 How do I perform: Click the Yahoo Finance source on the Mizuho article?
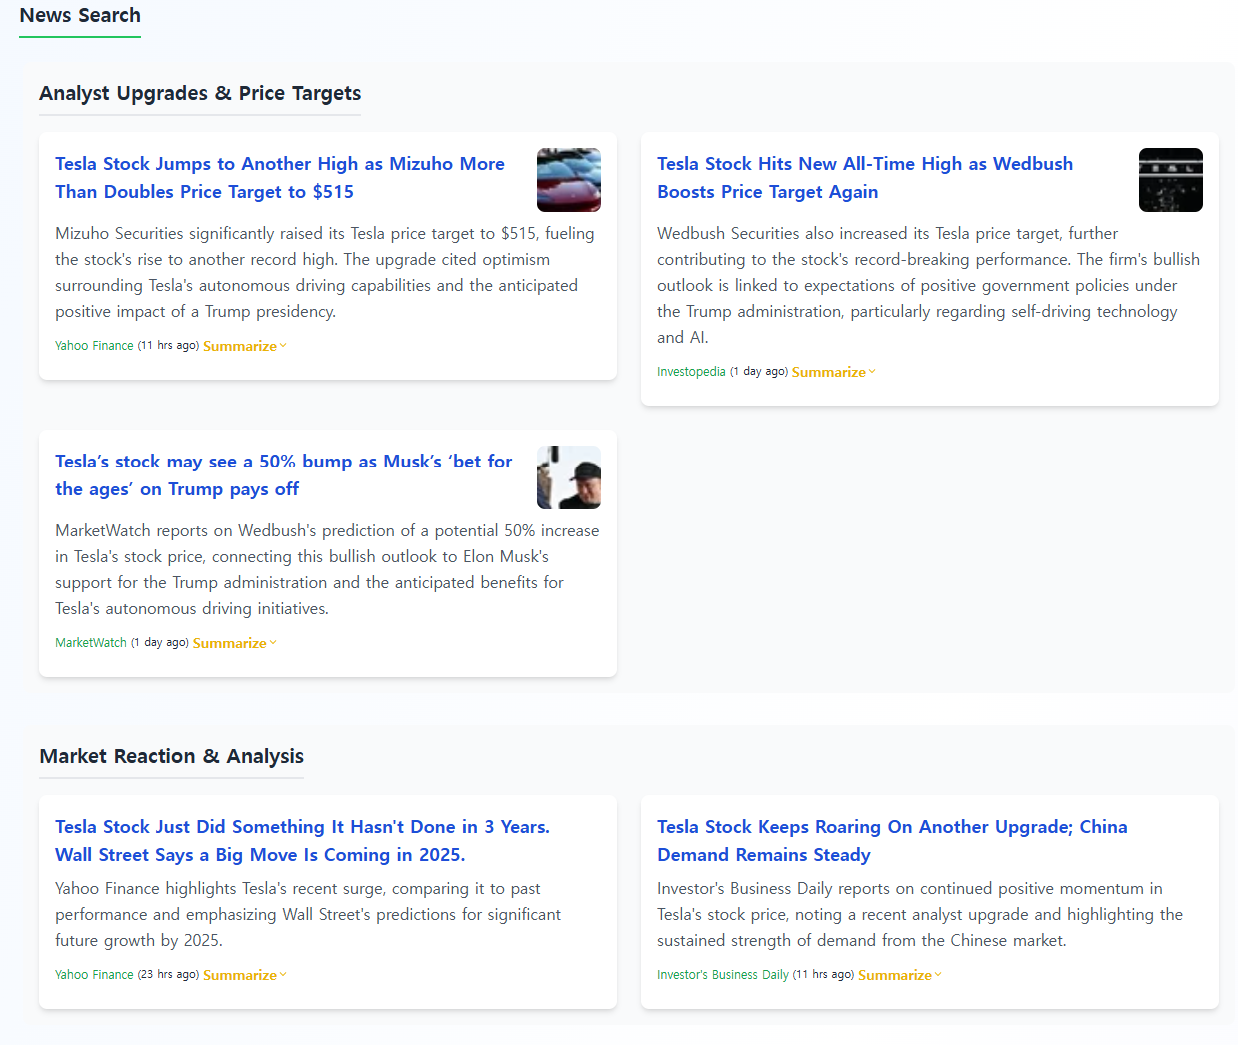[94, 346]
